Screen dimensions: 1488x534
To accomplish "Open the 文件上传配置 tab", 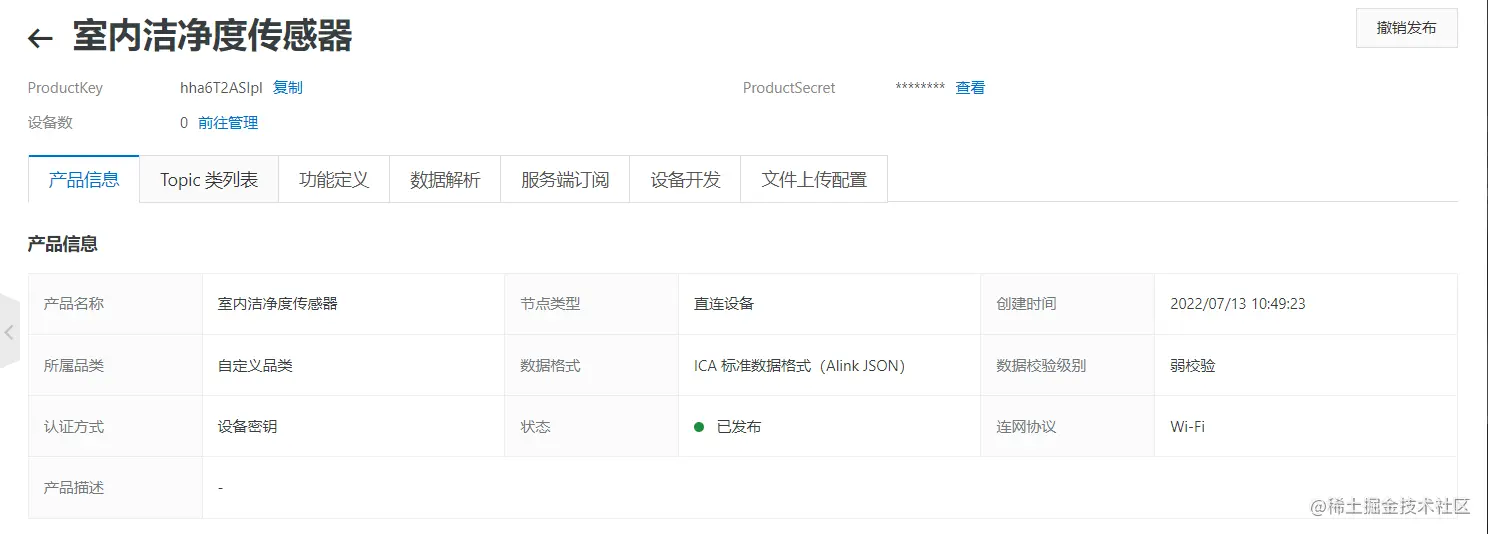I will click(x=814, y=180).
